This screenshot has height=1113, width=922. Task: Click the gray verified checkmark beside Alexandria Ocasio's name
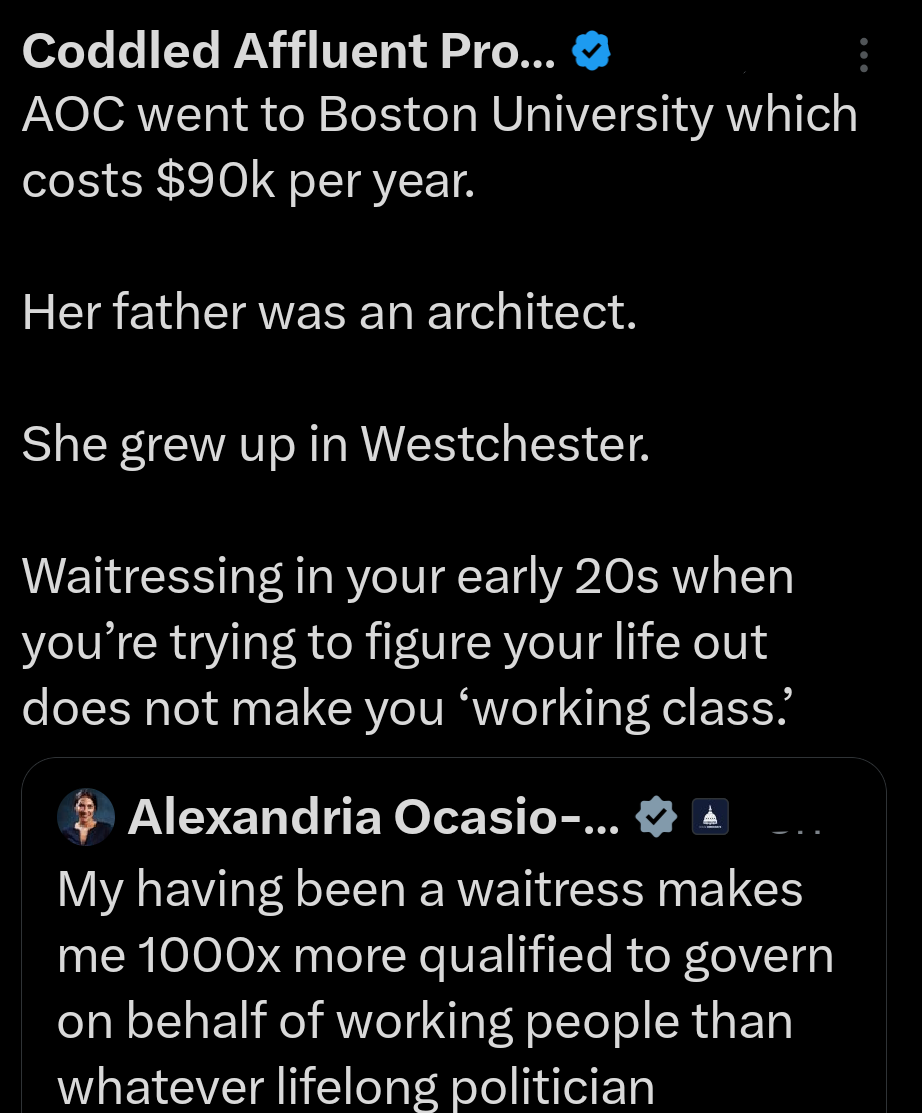[x=656, y=816]
